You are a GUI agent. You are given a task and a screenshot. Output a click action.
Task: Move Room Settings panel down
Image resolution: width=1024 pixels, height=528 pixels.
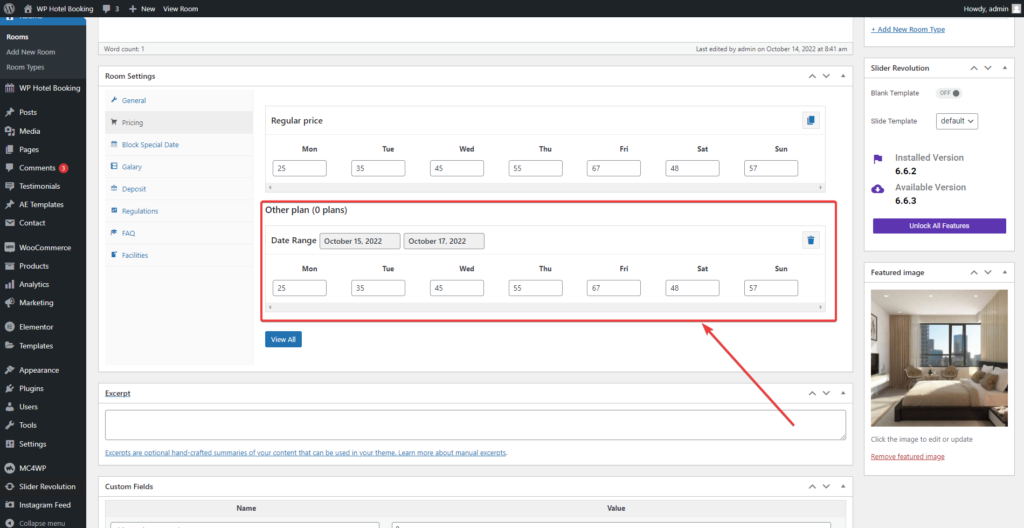(826, 76)
